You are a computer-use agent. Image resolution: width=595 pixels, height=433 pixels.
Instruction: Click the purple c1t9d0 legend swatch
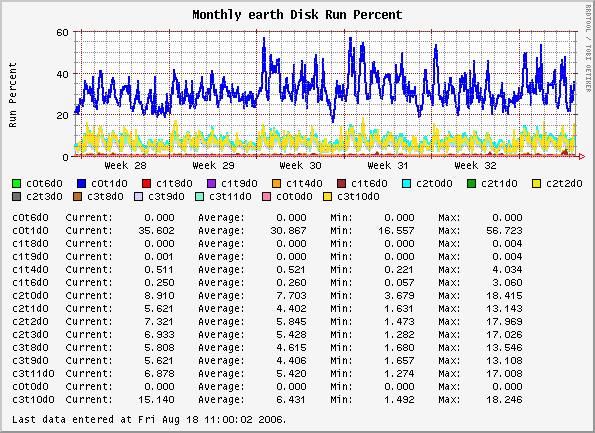(x=211, y=184)
